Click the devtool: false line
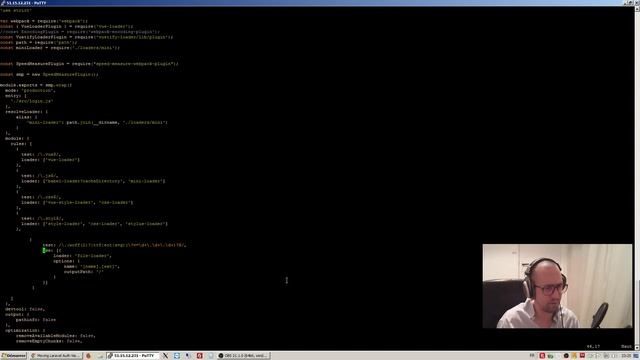The height and width of the screenshot is (360, 640). tap(25, 309)
